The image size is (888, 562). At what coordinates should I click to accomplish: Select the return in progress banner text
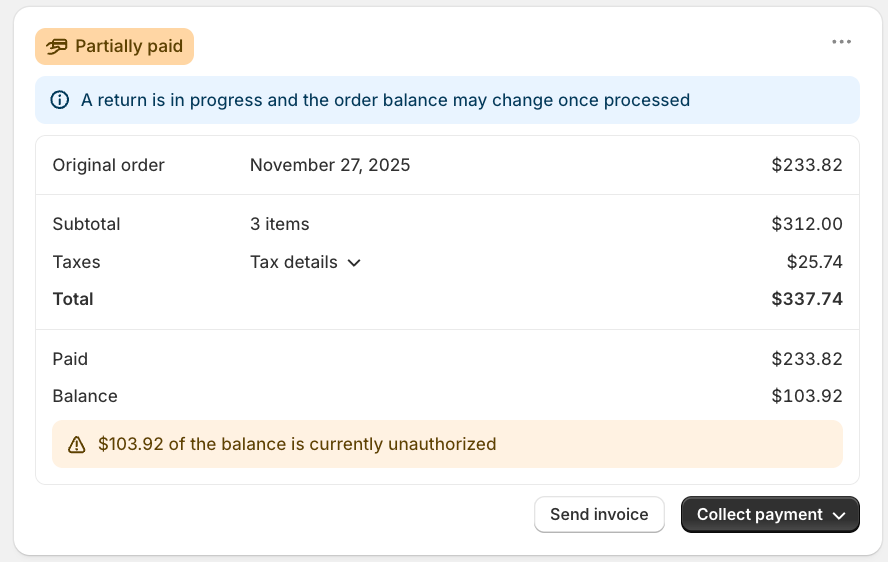pos(385,100)
